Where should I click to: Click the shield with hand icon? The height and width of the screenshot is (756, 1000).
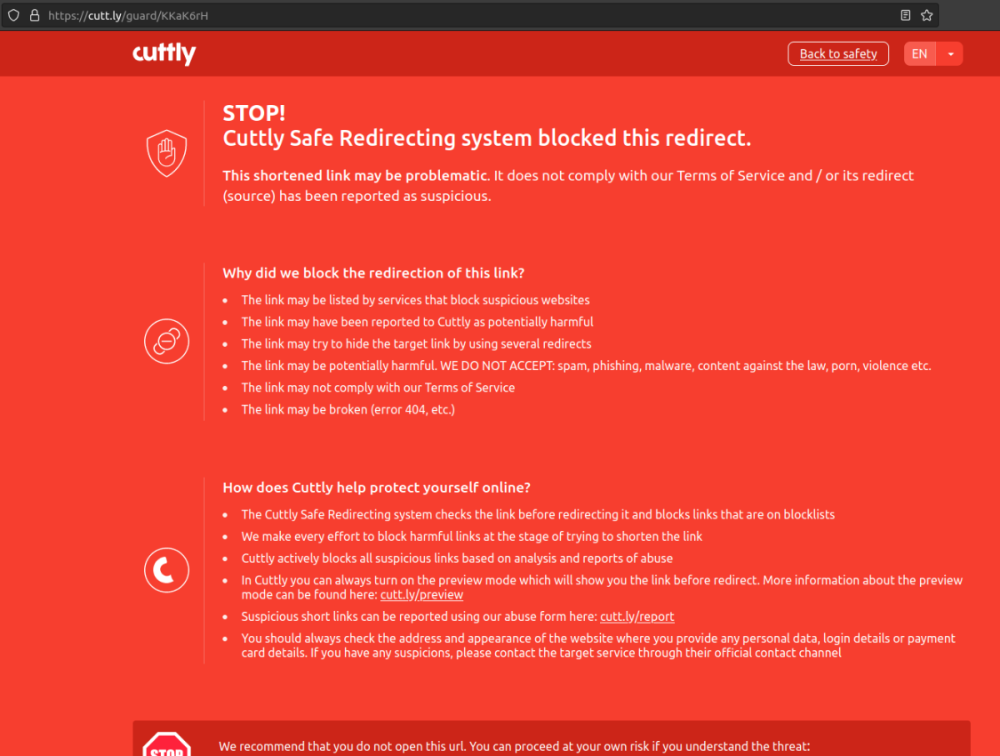[166, 153]
